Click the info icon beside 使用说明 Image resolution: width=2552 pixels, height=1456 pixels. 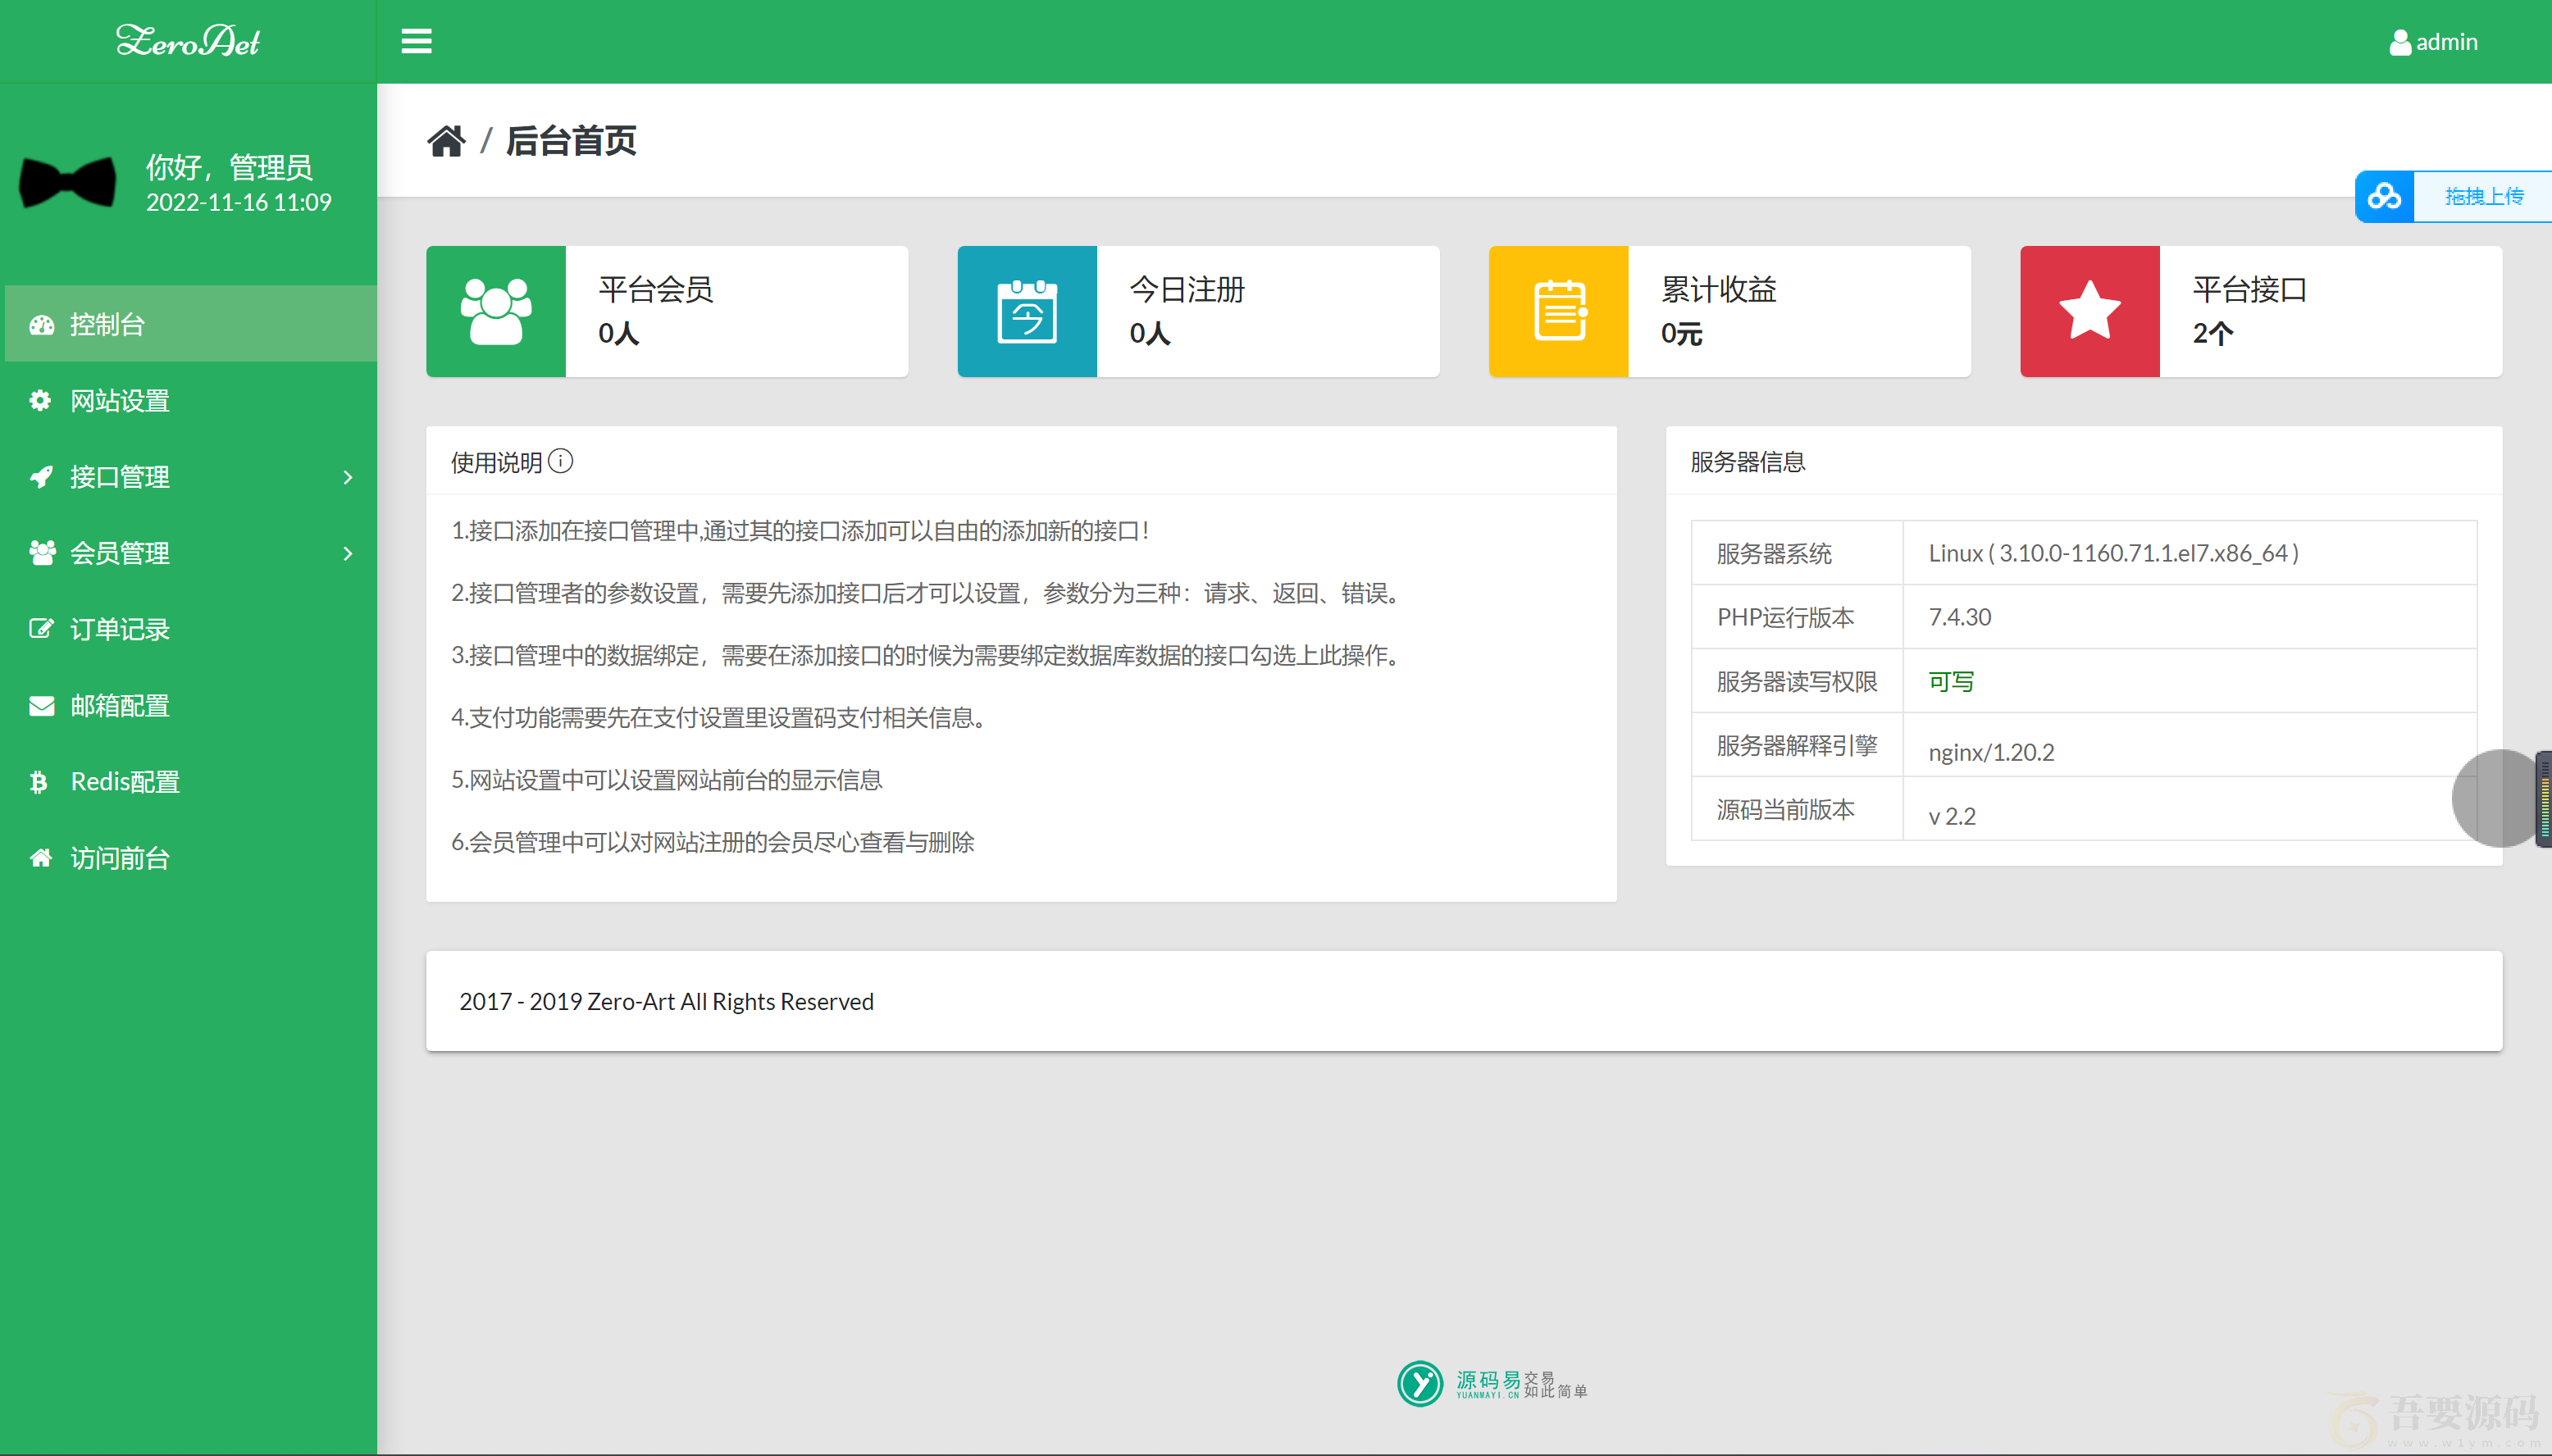click(x=561, y=461)
